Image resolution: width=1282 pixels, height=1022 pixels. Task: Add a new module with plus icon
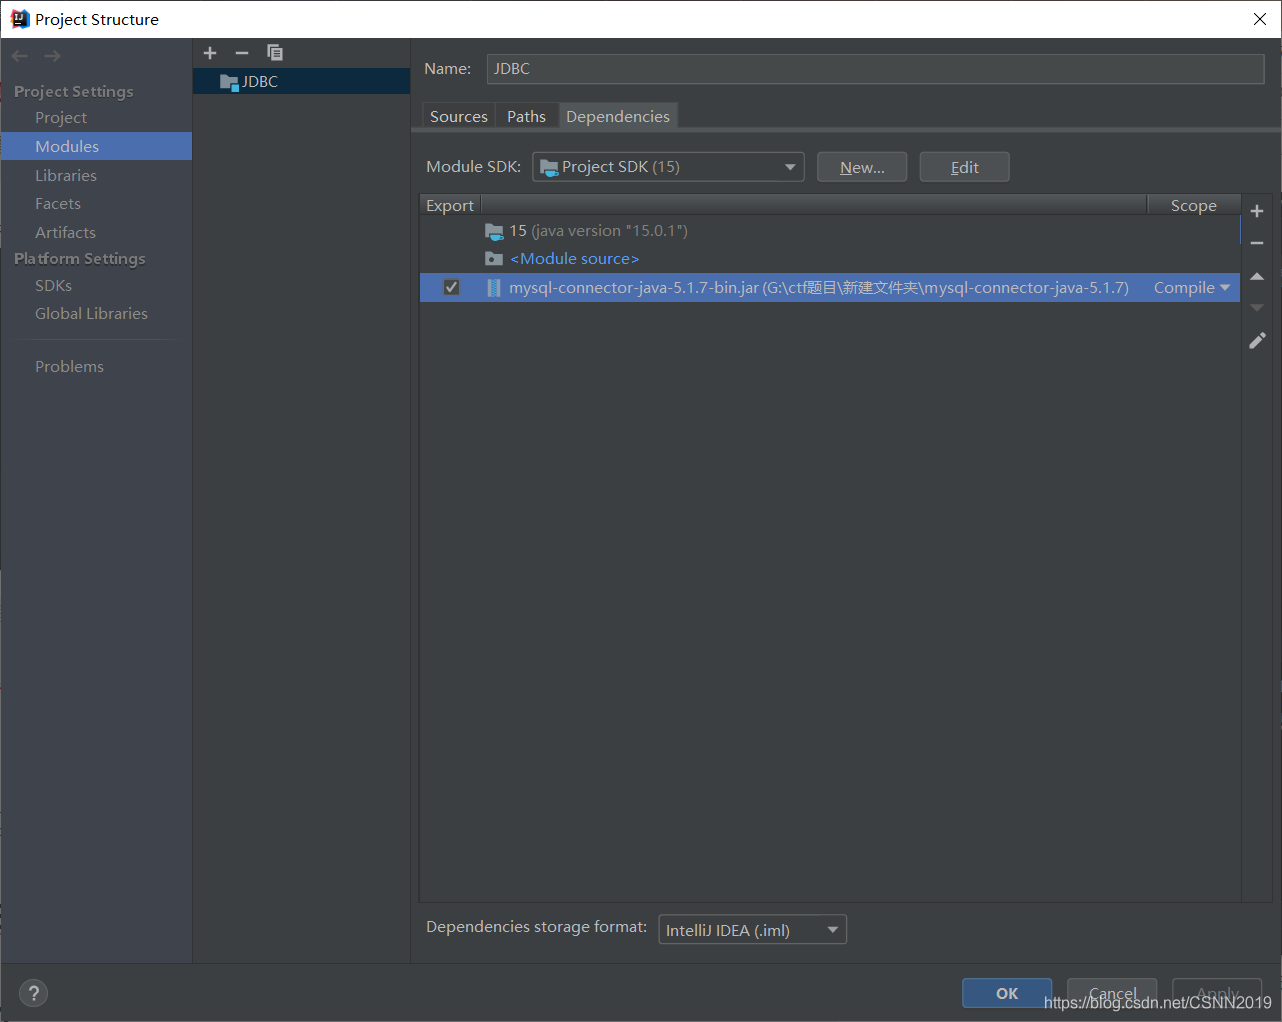(x=210, y=53)
